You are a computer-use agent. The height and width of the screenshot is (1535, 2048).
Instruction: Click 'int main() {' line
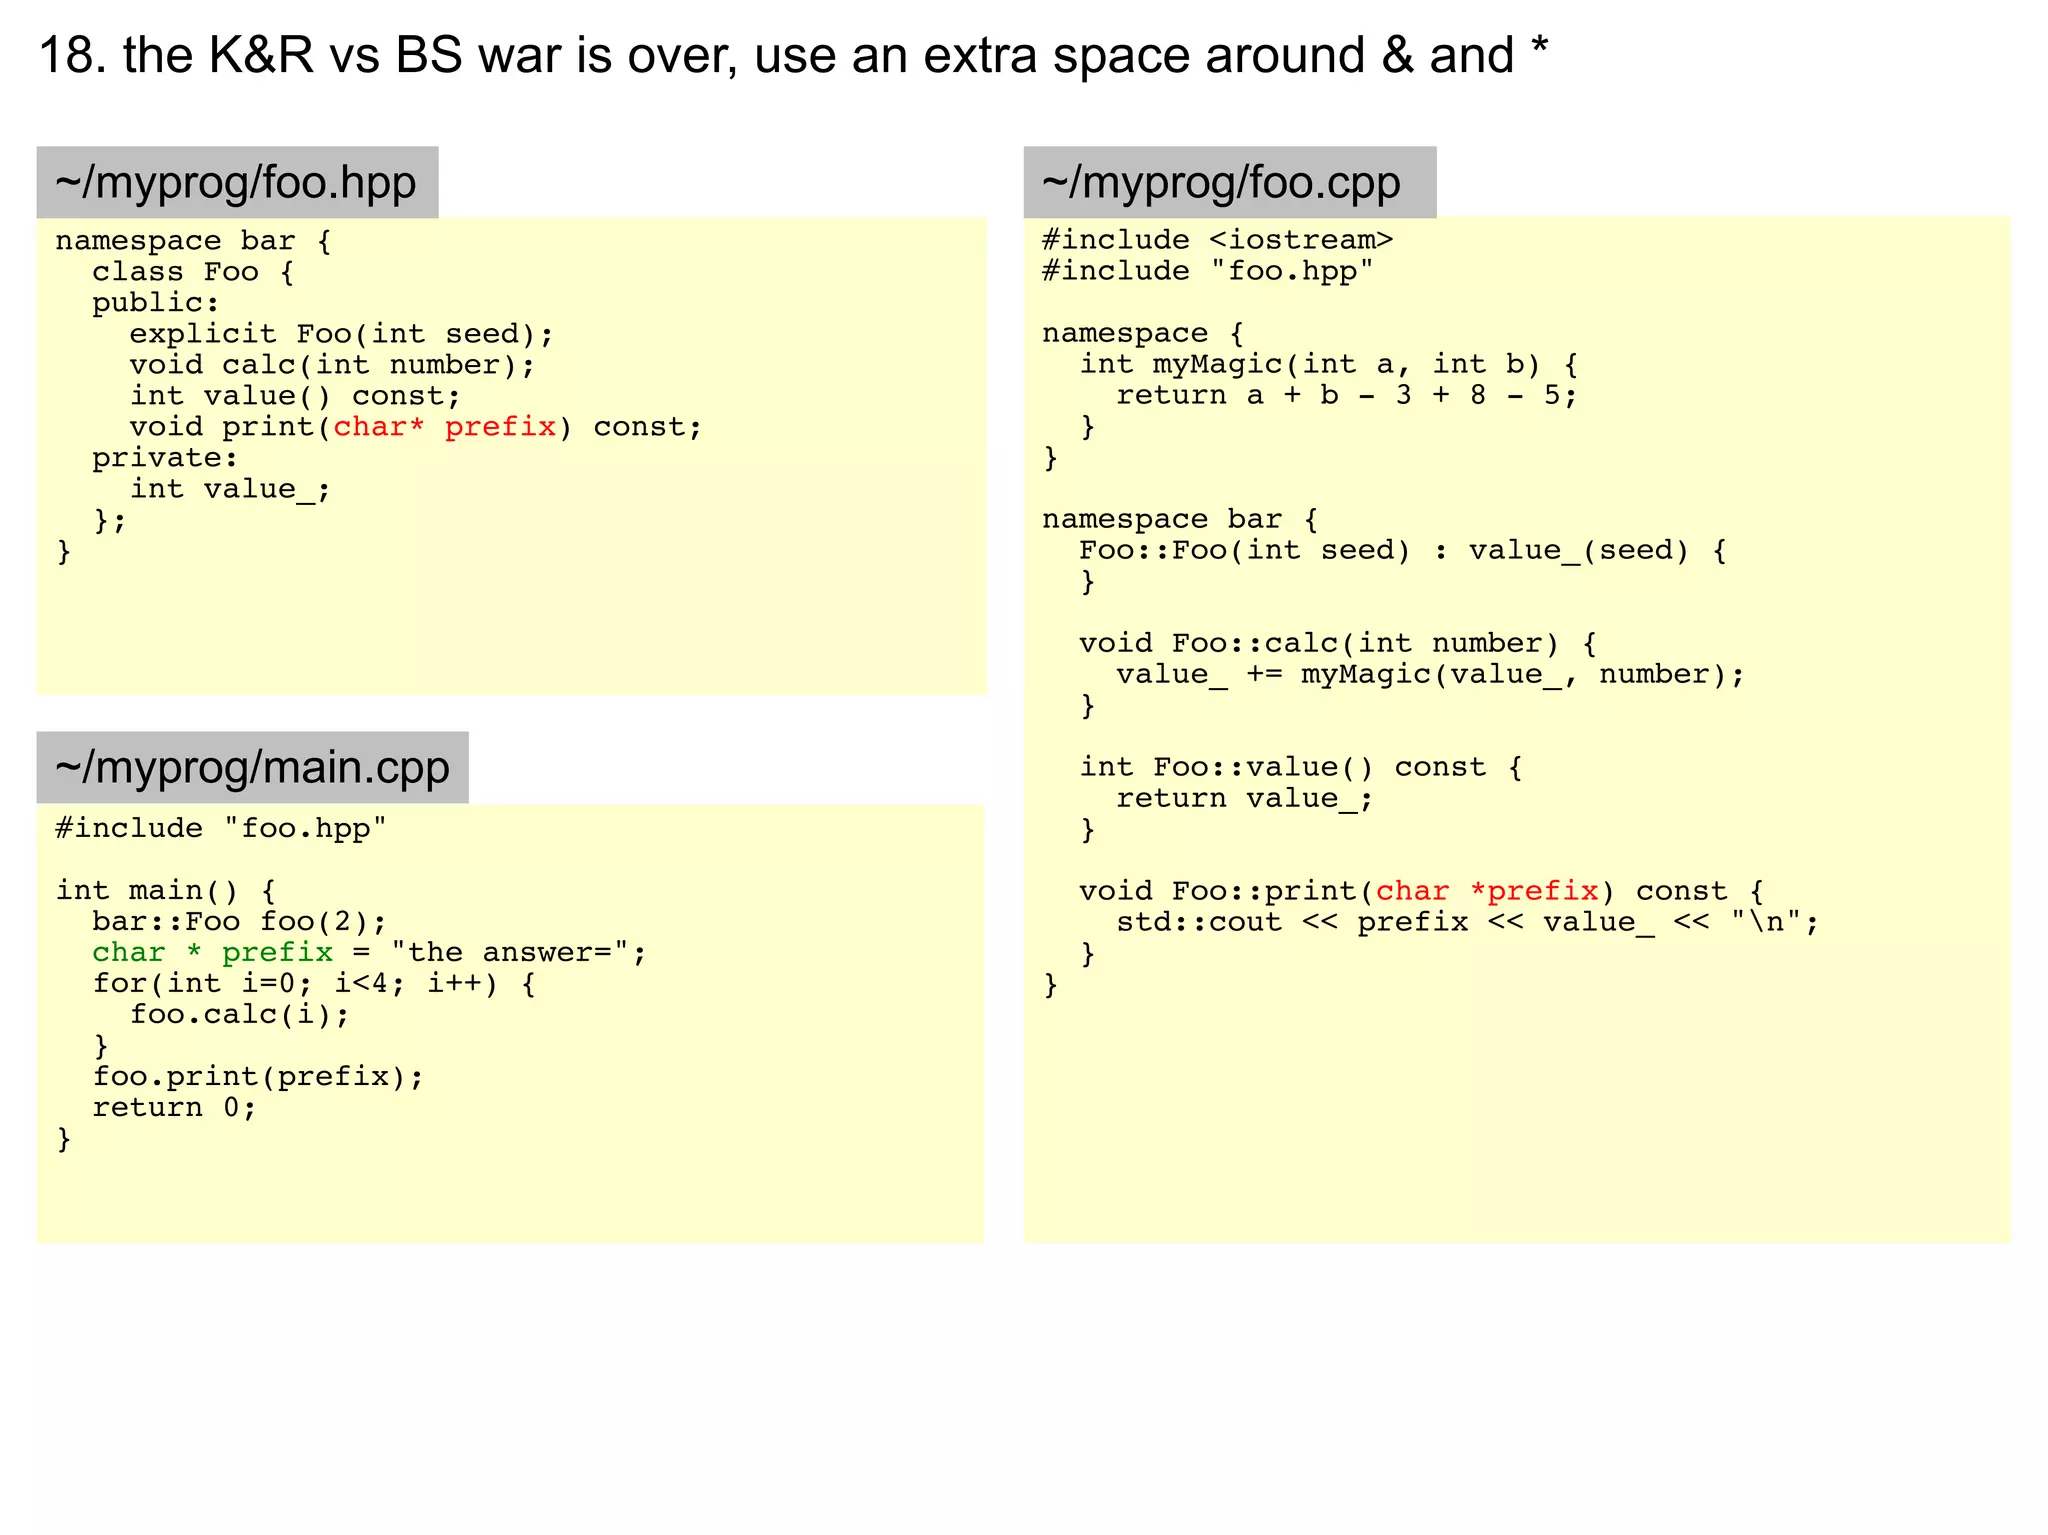pyautogui.click(x=166, y=891)
